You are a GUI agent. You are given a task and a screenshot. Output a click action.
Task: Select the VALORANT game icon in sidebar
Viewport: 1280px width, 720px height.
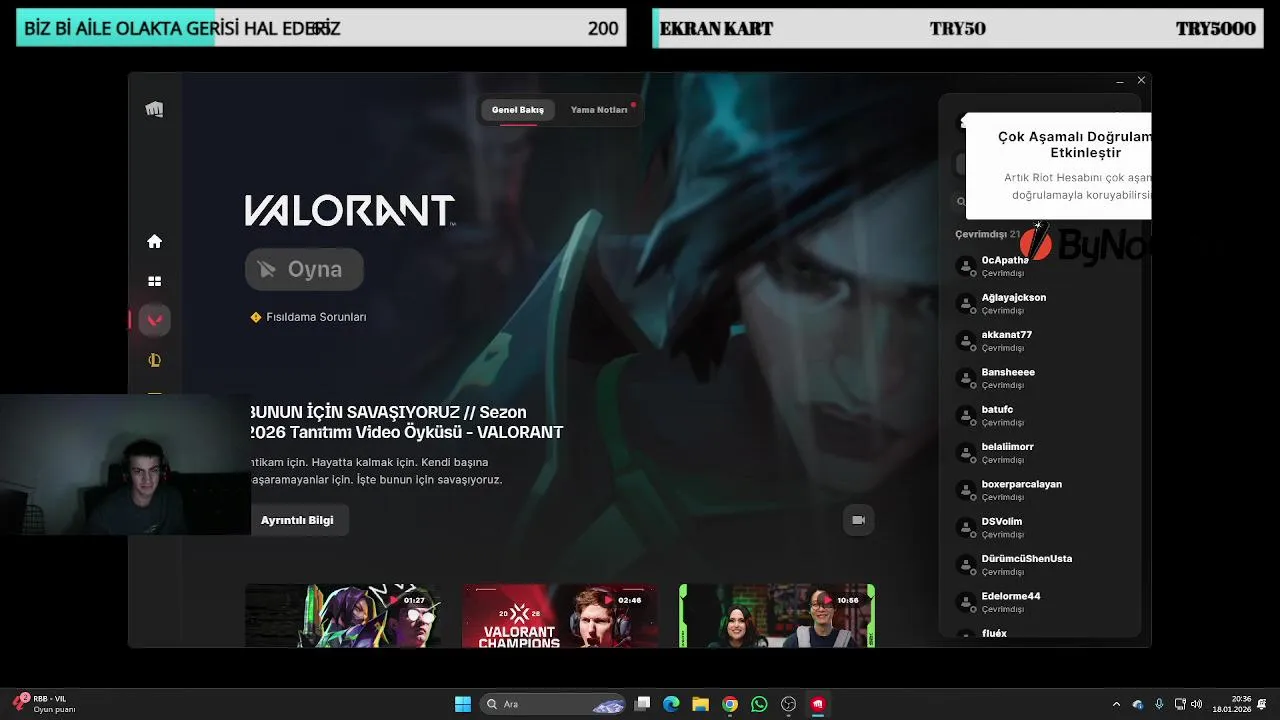[154, 320]
